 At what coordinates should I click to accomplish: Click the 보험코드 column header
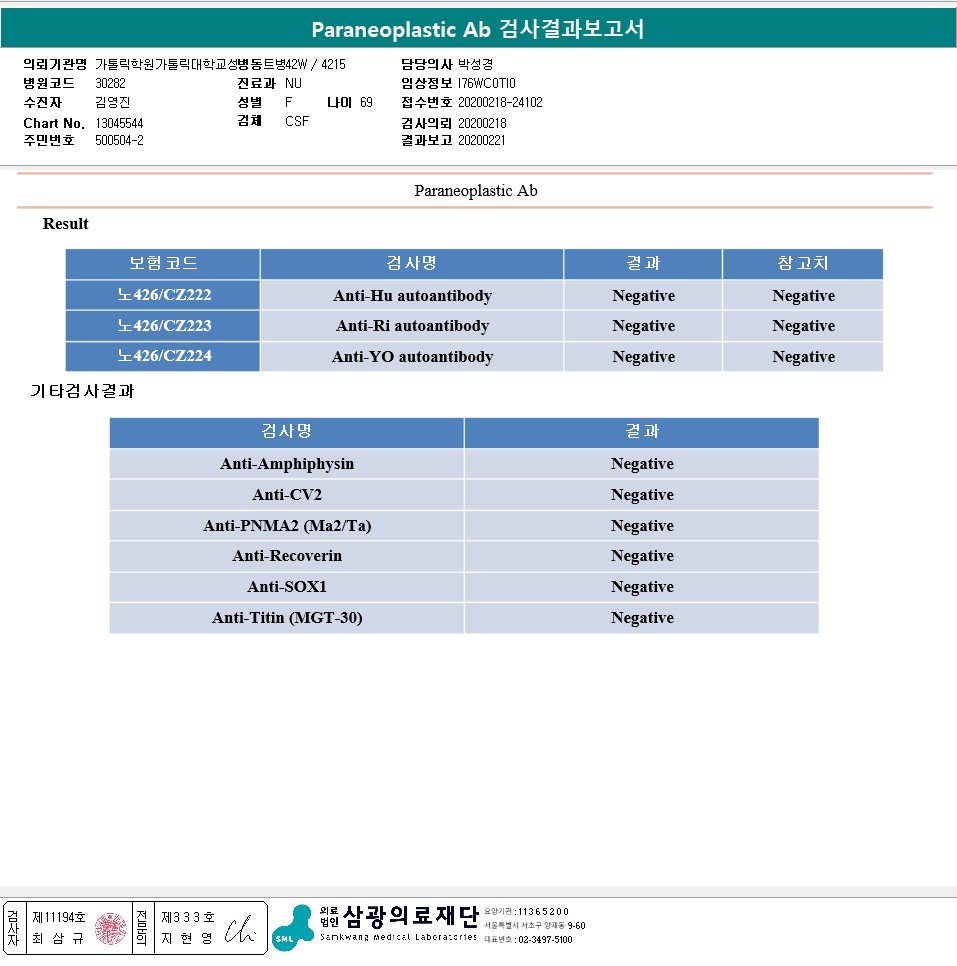click(x=163, y=264)
